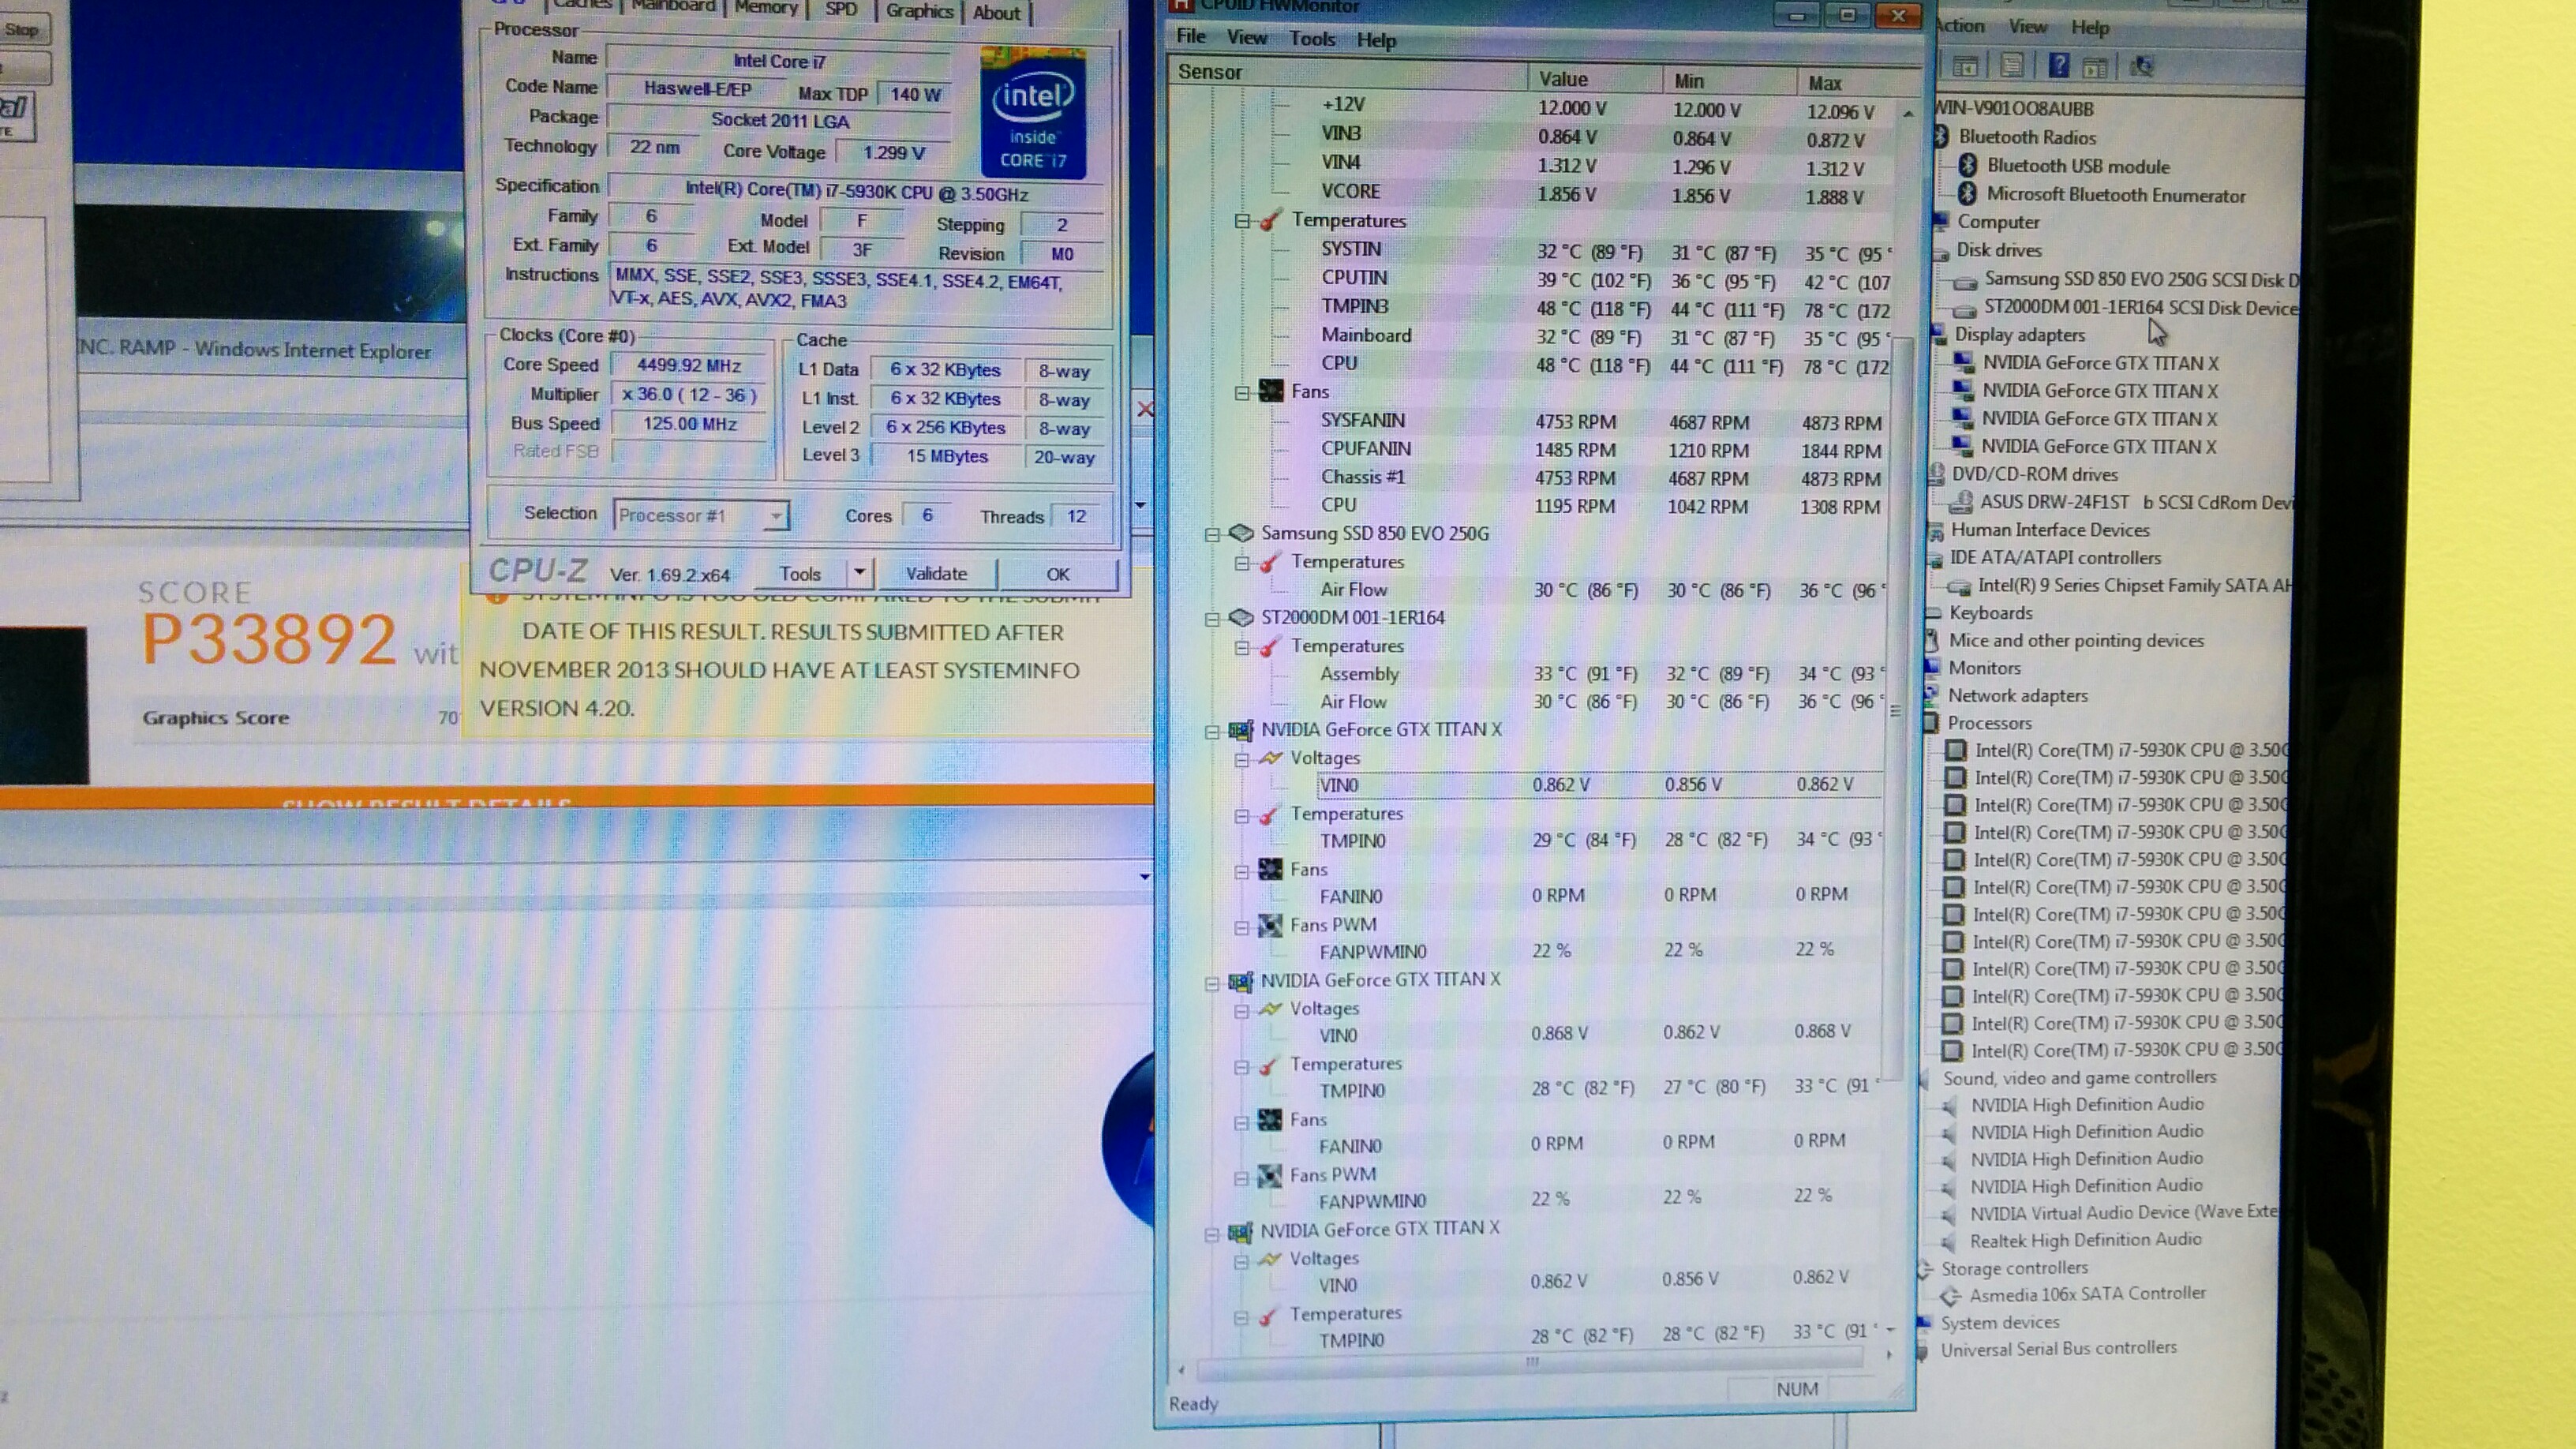The height and width of the screenshot is (1449, 2576).
Task: Open the Tools menu in HWMonitor
Action: pos(1312,39)
